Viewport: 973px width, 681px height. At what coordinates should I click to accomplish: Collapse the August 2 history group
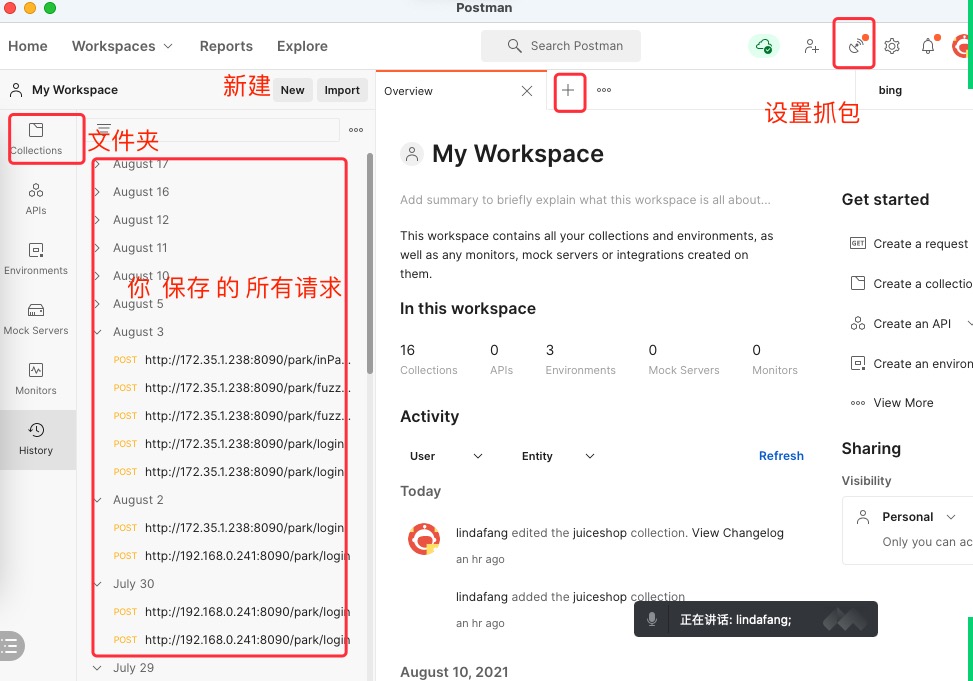pyautogui.click(x=97, y=500)
